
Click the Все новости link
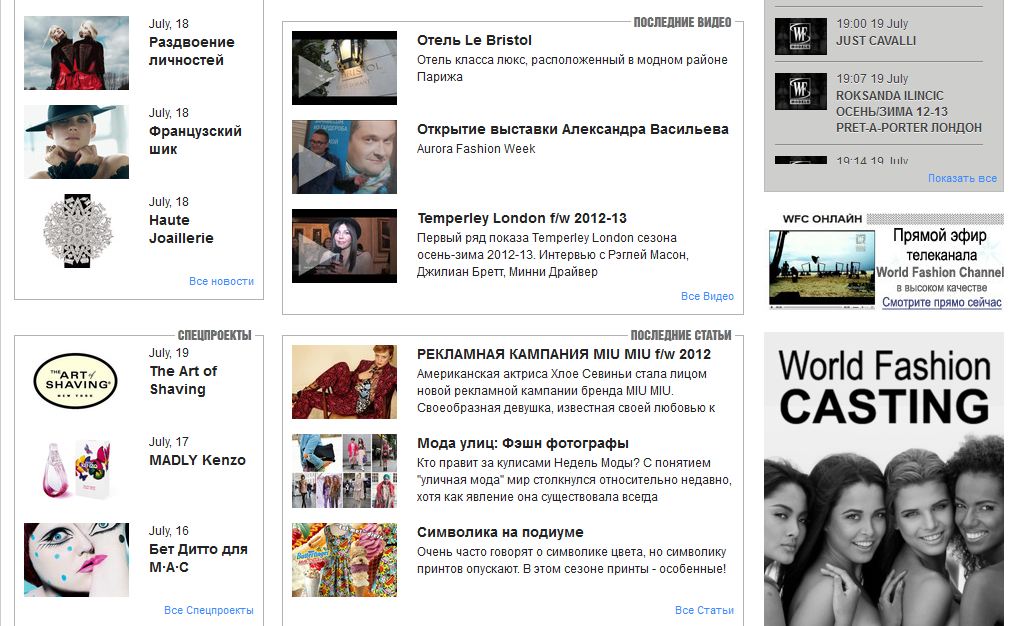[x=221, y=281]
